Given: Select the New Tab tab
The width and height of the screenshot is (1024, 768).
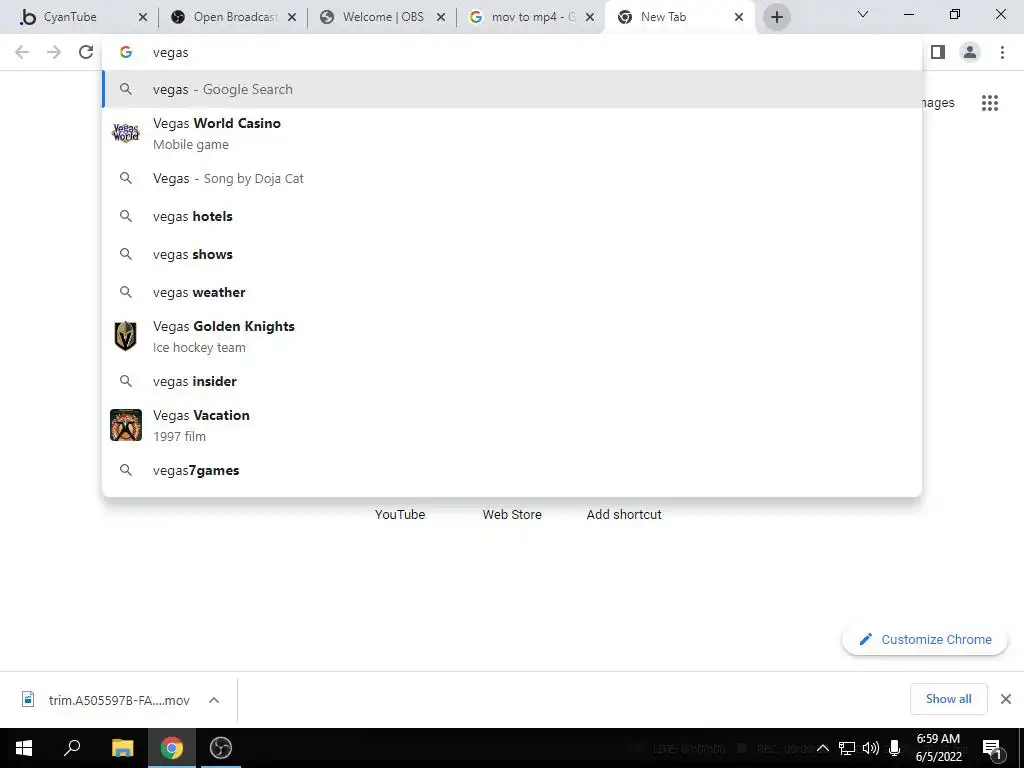Looking at the screenshot, I should click(x=679, y=17).
